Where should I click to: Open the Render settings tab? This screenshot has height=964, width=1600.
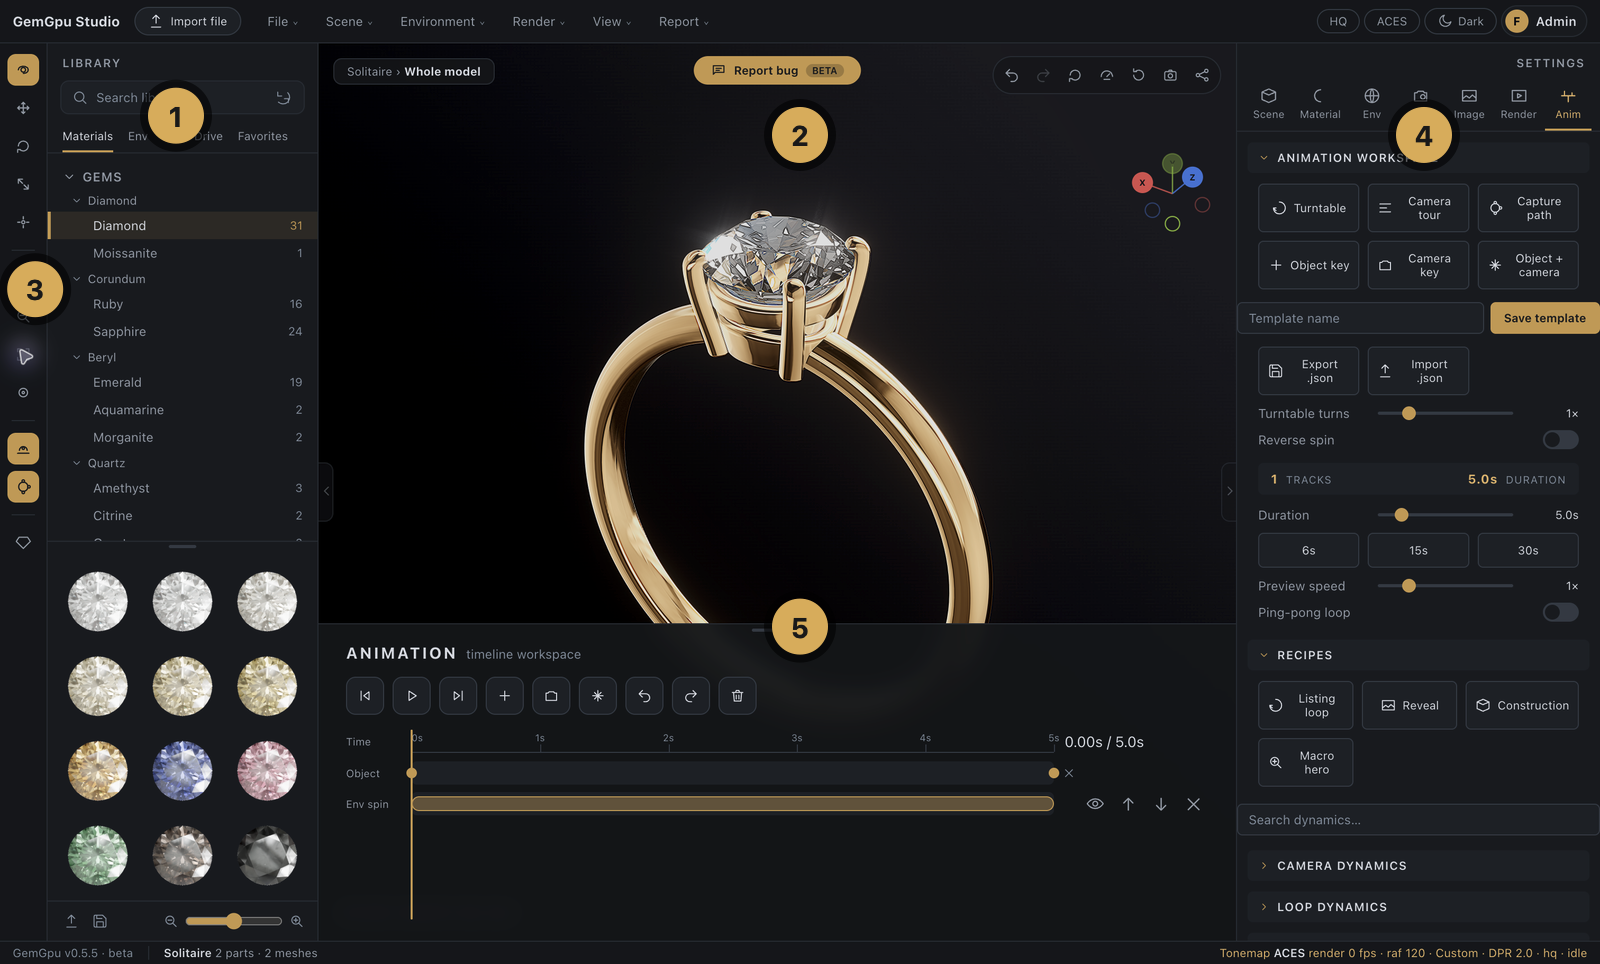[1518, 104]
